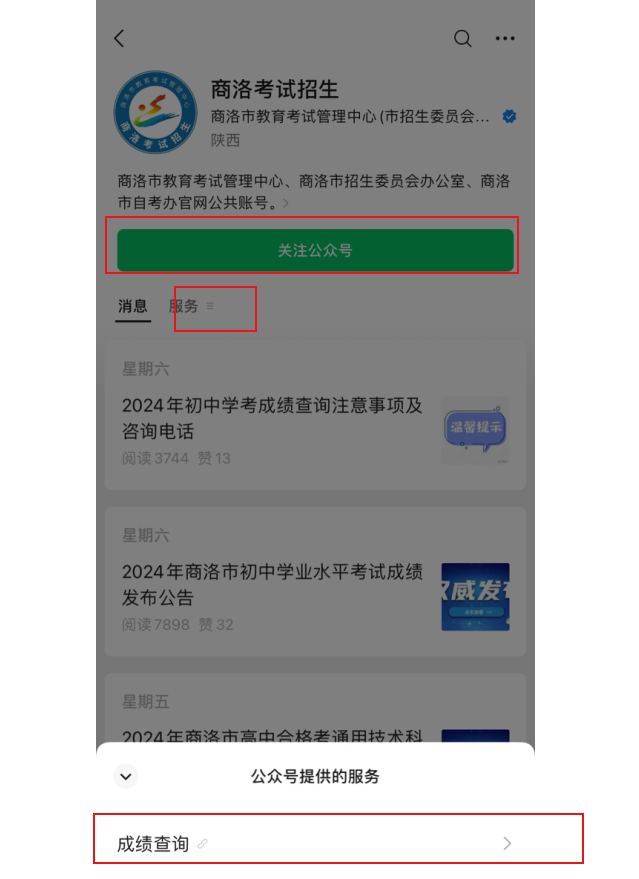Expand the account description via small arrow
This screenshot has height=879, width=639.
tap(286, 203)
